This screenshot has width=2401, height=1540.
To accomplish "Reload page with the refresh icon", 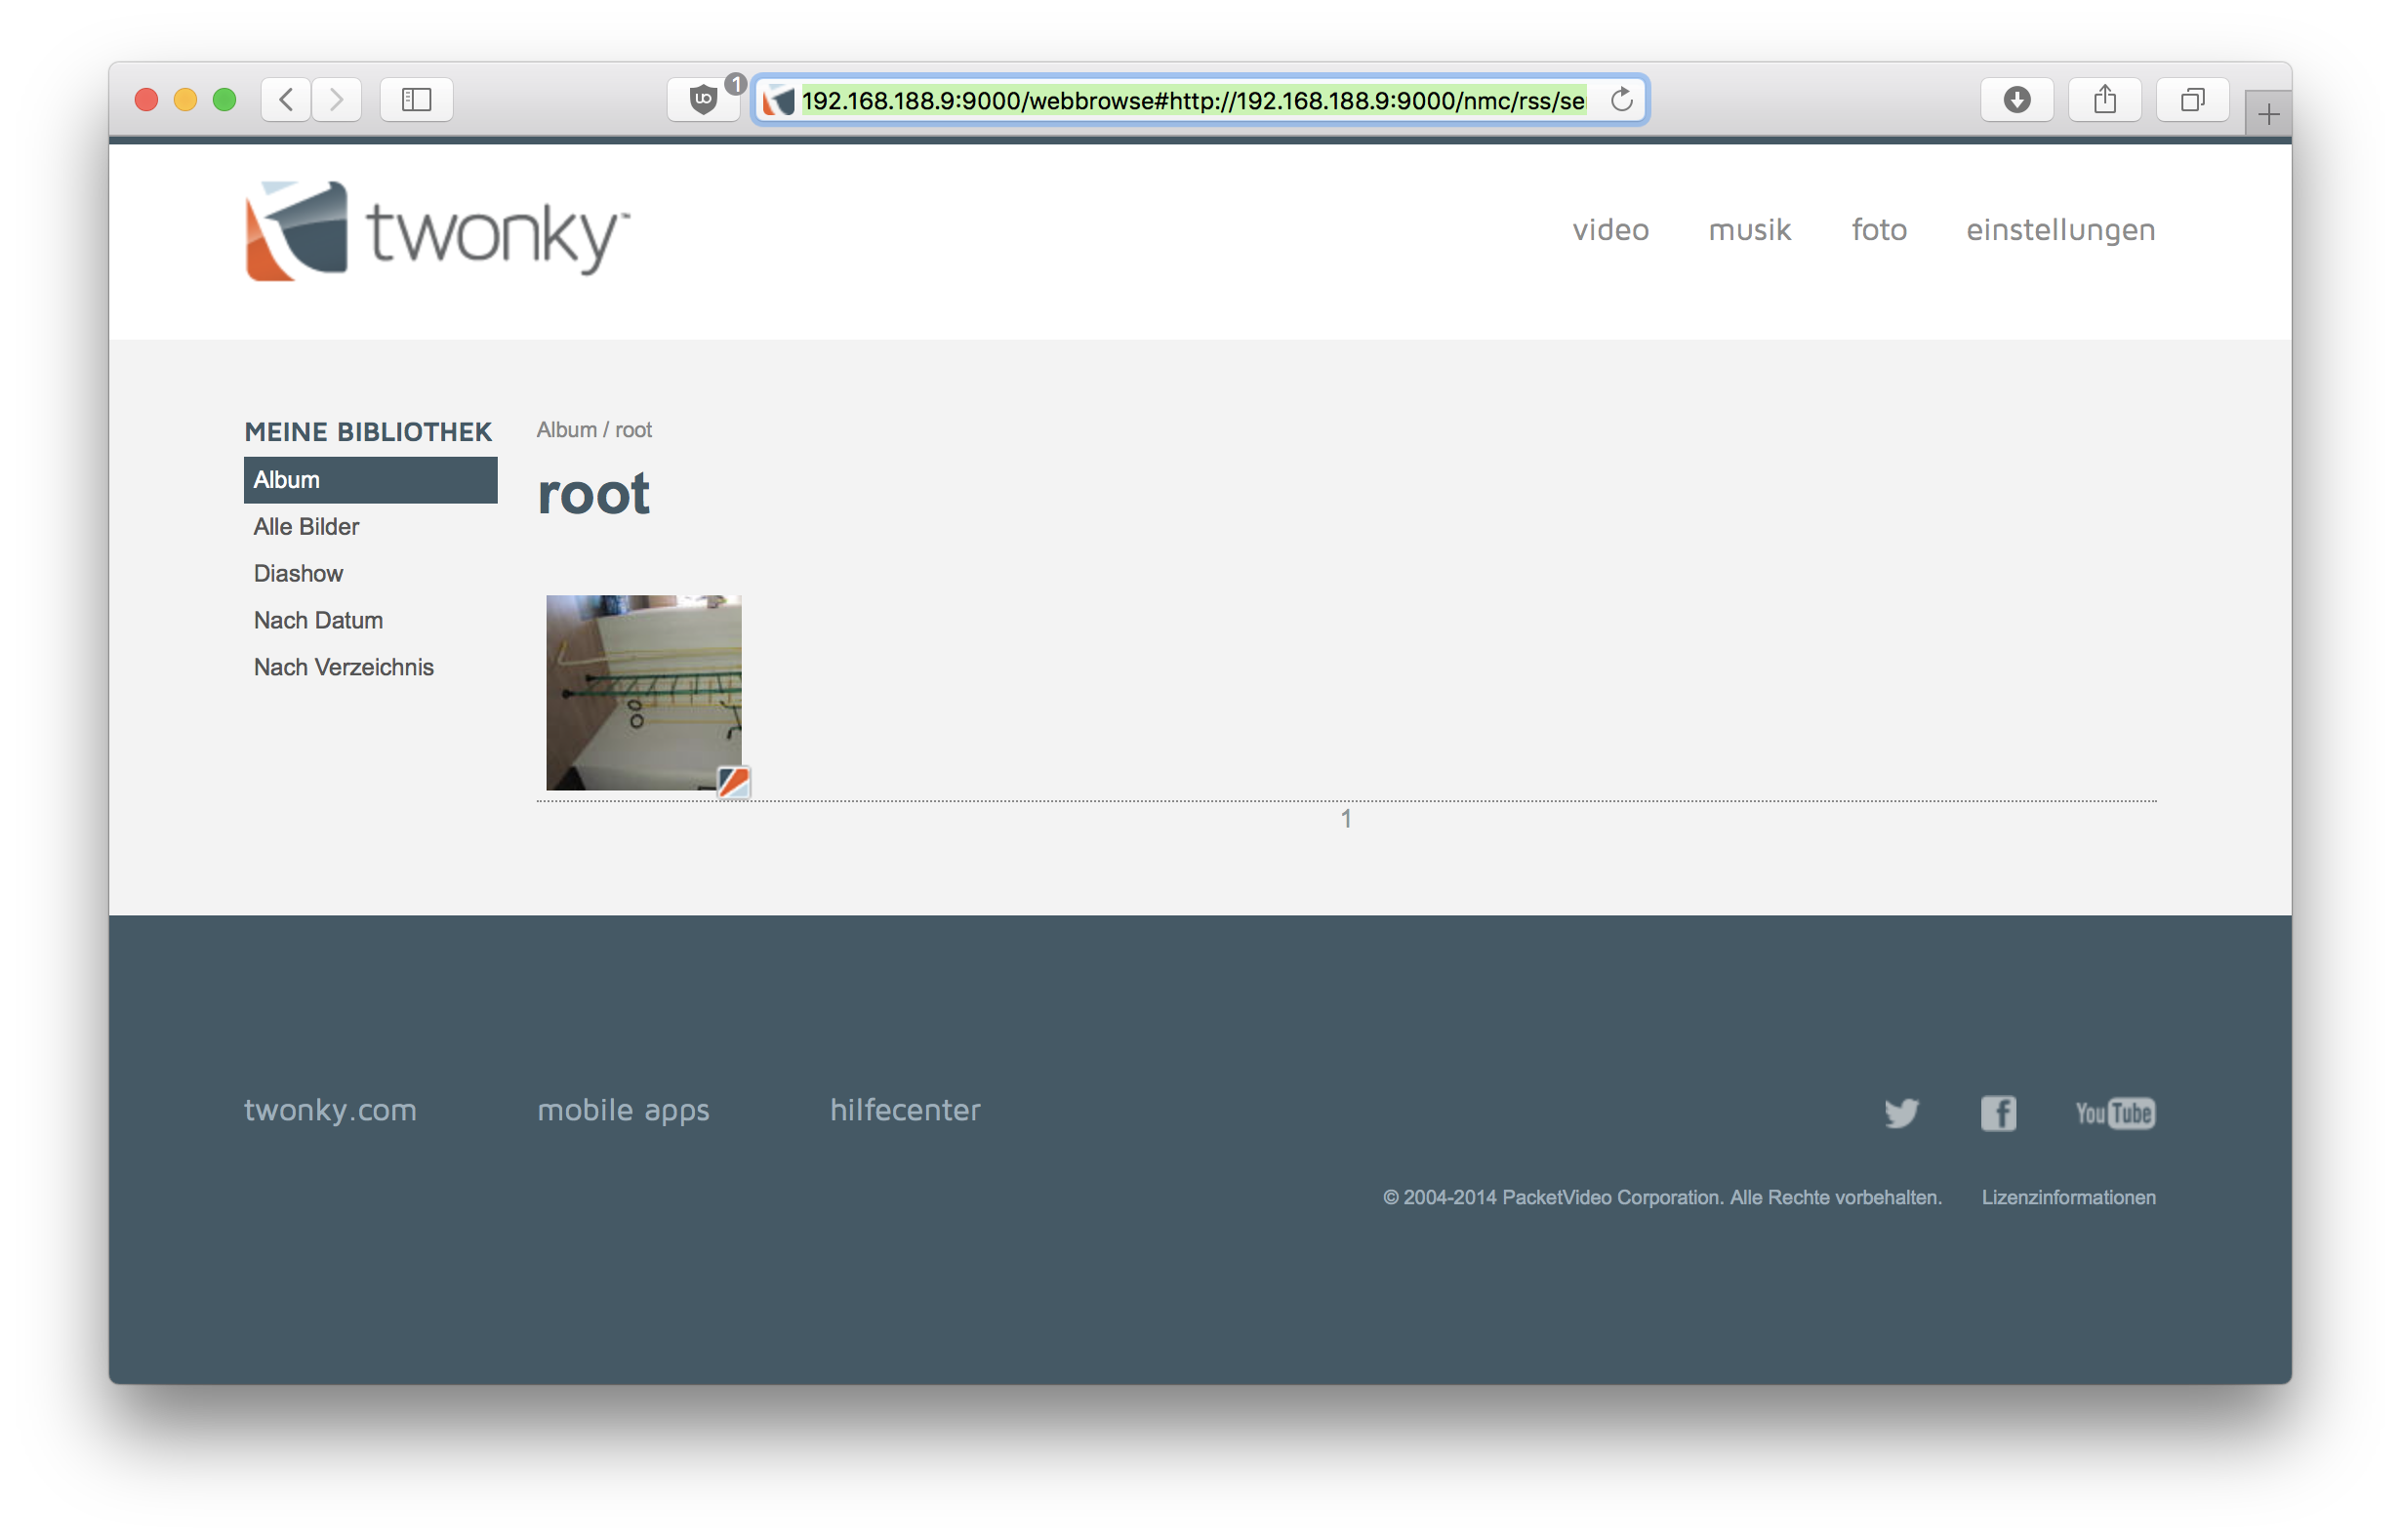I will coord(1621,100).
